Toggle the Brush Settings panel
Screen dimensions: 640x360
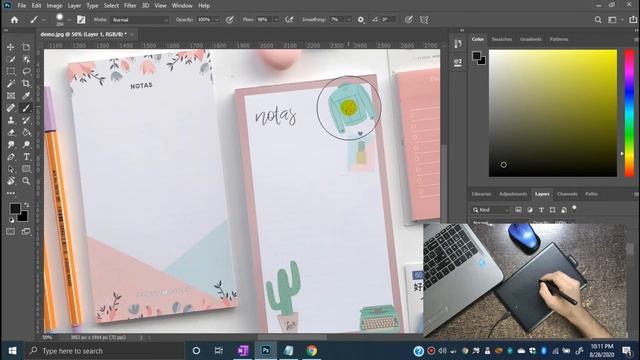click(x=81, y=20)
